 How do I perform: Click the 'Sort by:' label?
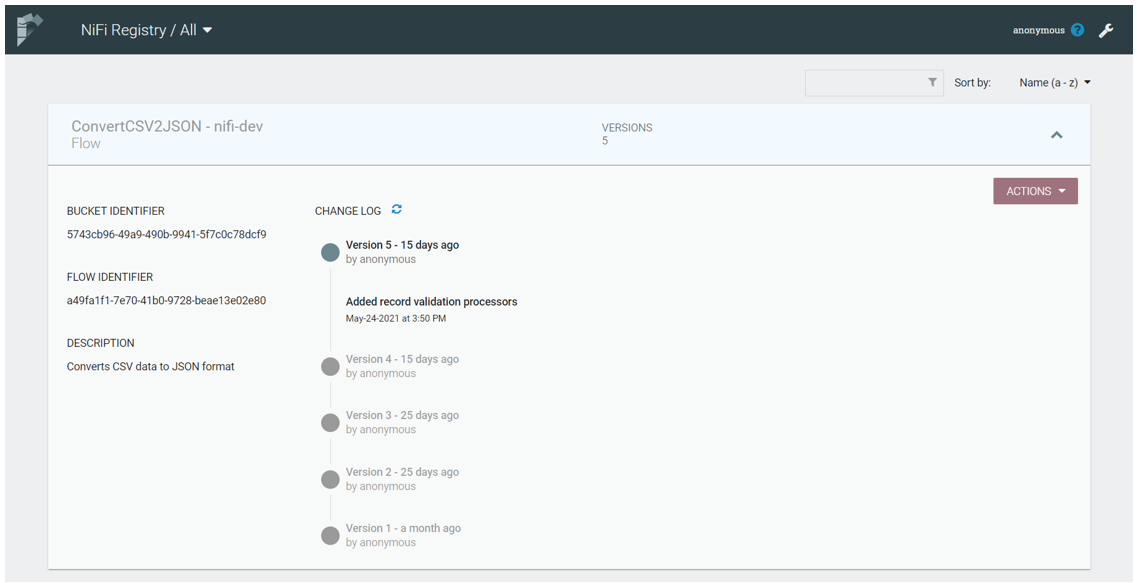pyautogui.click(x=972, y=83)
